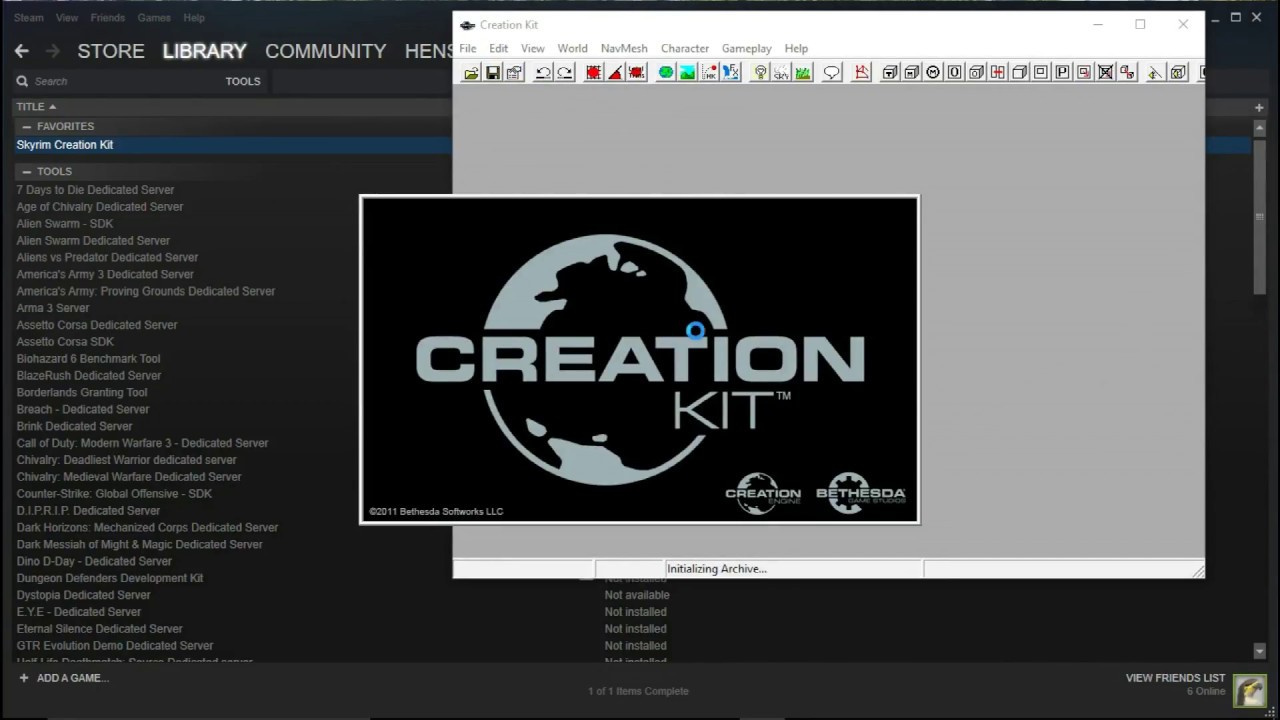The height and width of the screenshot is (720, 1280).
Task: Open the NavMesh menu
Action: [x=623, y=48]
